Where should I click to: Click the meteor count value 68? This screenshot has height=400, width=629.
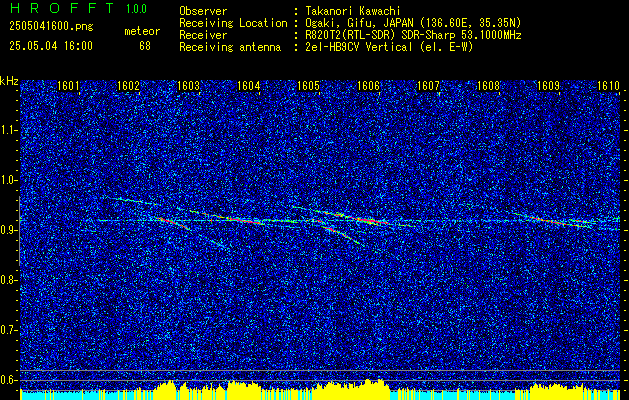pos(145,46)
